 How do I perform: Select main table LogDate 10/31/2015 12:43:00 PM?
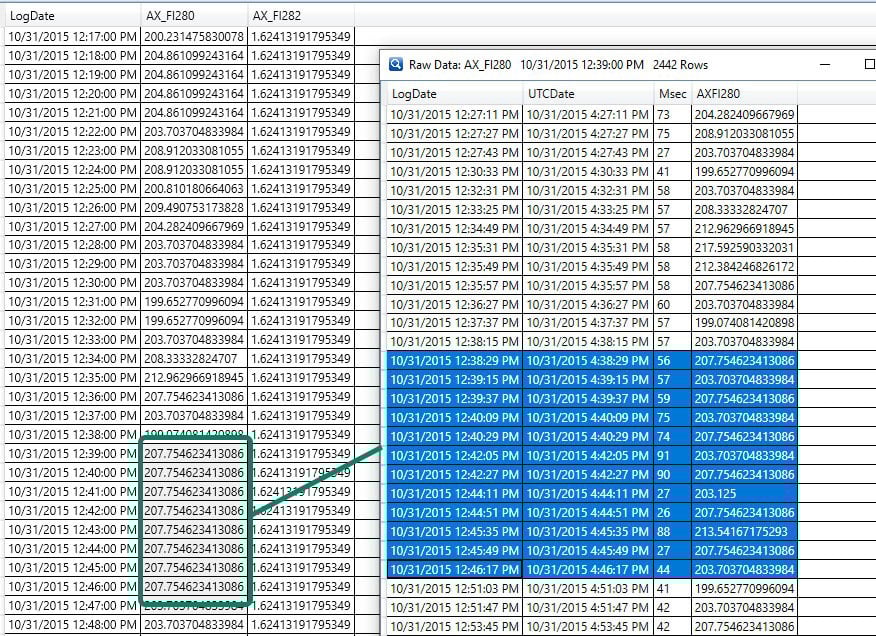coord(73,530)
